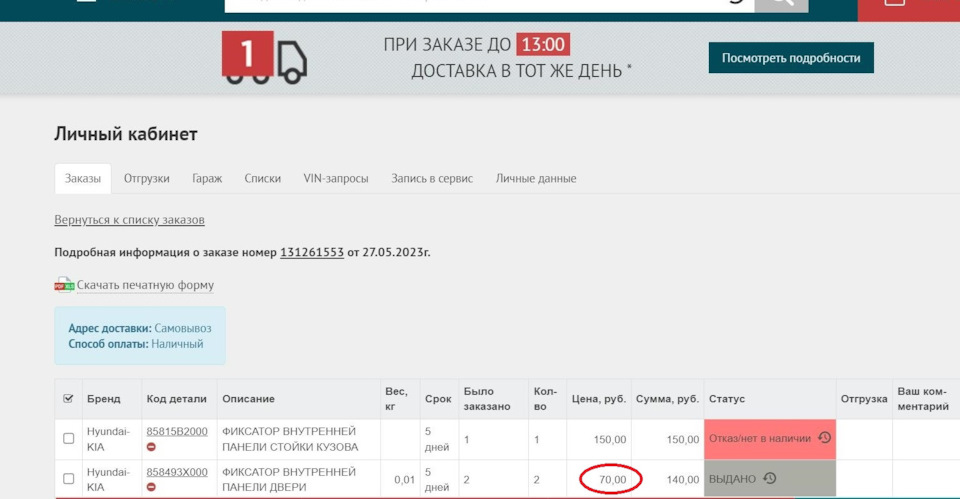Open the Запись в сервис tab

coord(432,179)
